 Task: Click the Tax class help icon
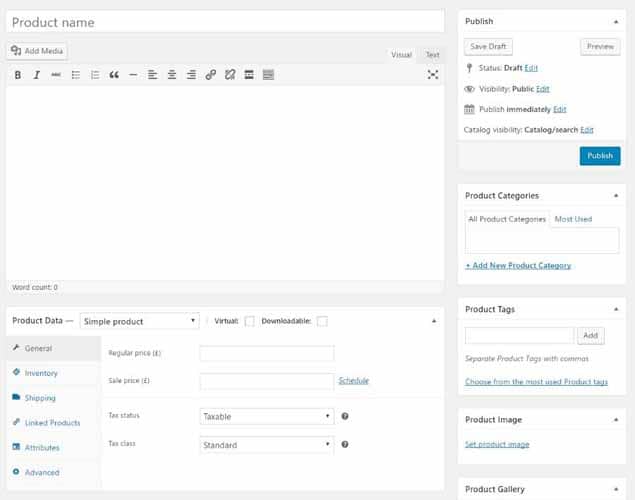(345, 445)
